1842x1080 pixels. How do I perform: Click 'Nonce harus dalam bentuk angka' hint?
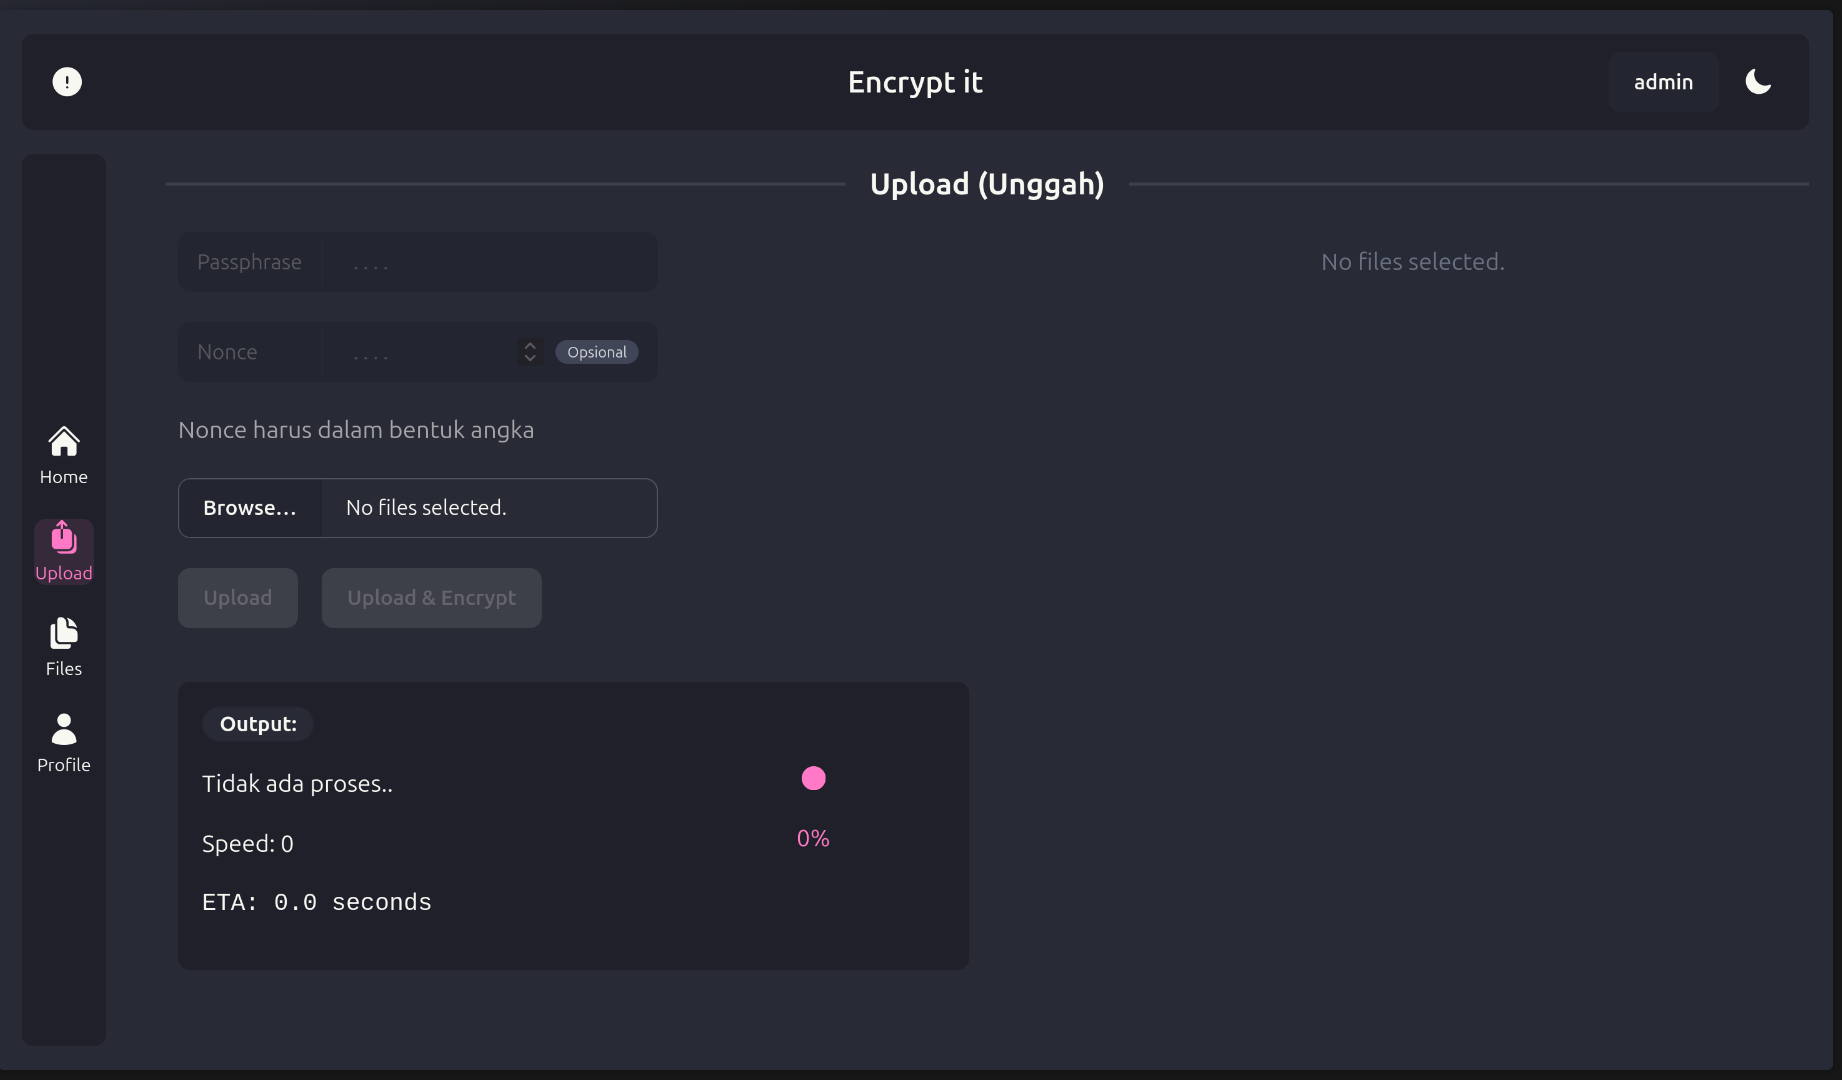356,430
